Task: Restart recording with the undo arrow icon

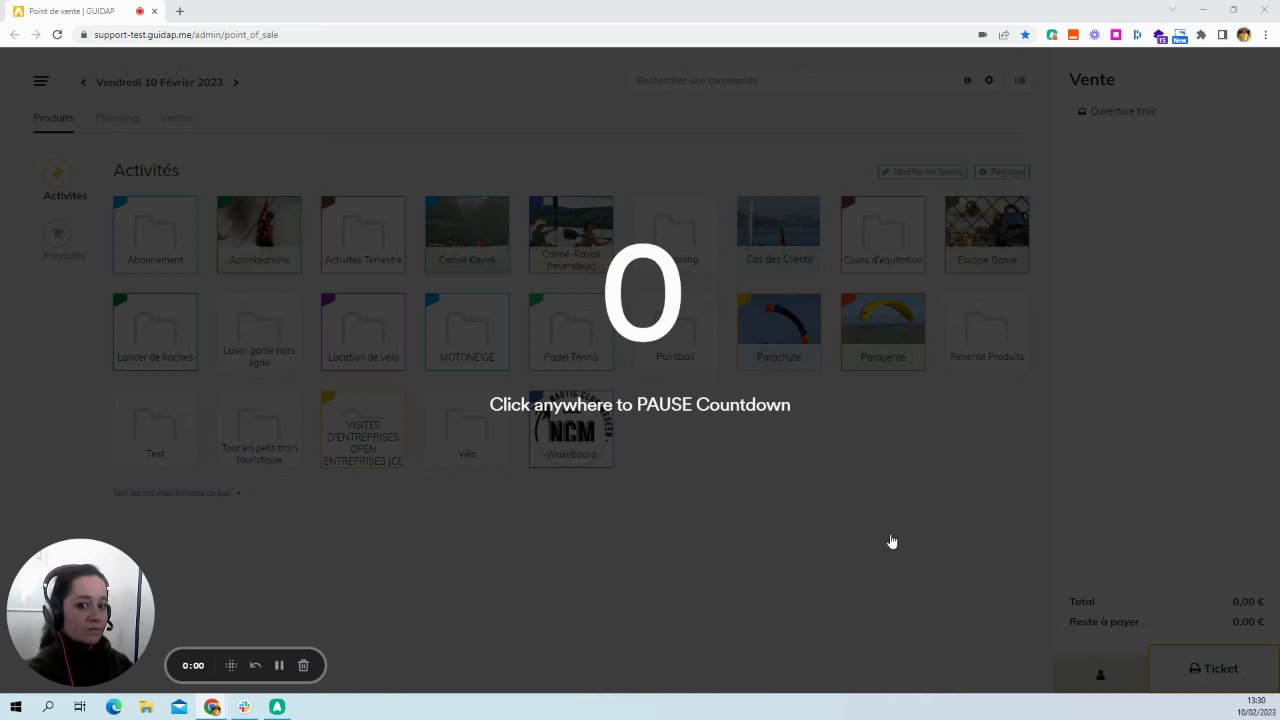Action: [255, 665]
